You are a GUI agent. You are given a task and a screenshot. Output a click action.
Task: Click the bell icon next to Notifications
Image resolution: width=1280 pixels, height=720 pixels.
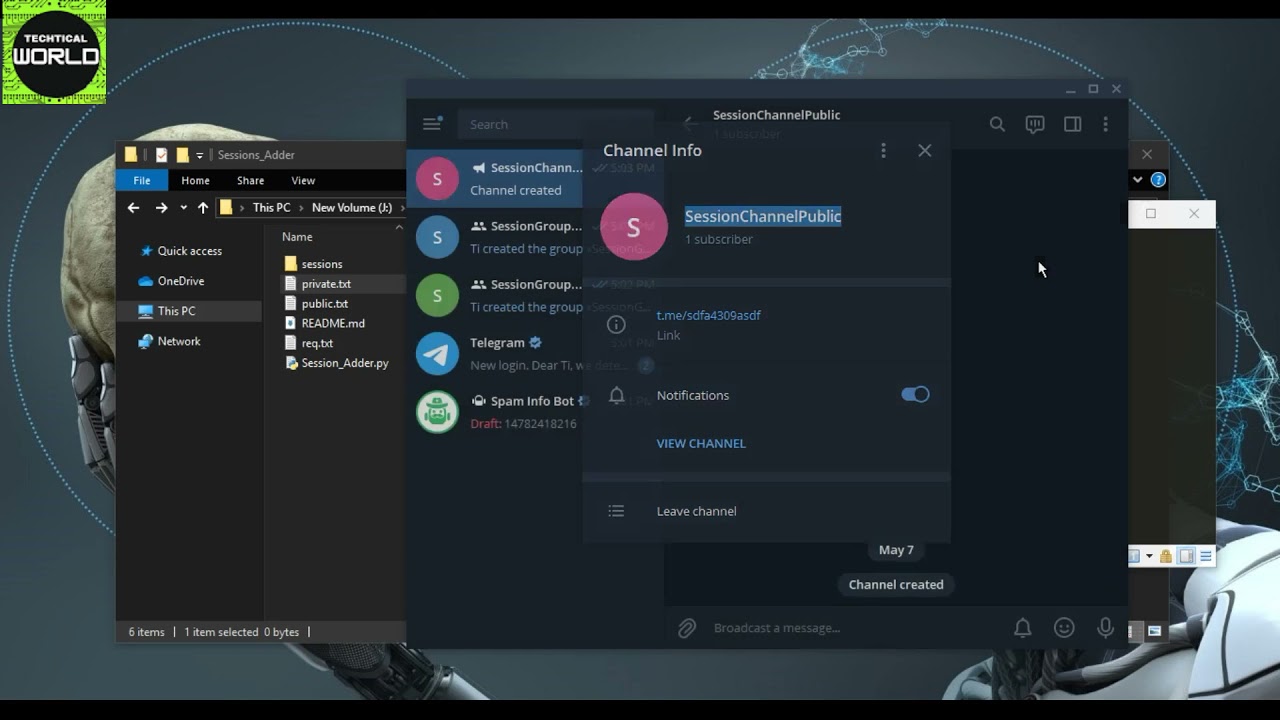point(617,395)
